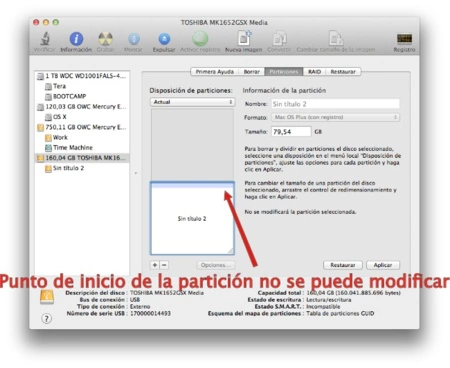Click the yellow disk icon beside Descripción
This screenshot has height=368, width=450.
click(47, 296)
